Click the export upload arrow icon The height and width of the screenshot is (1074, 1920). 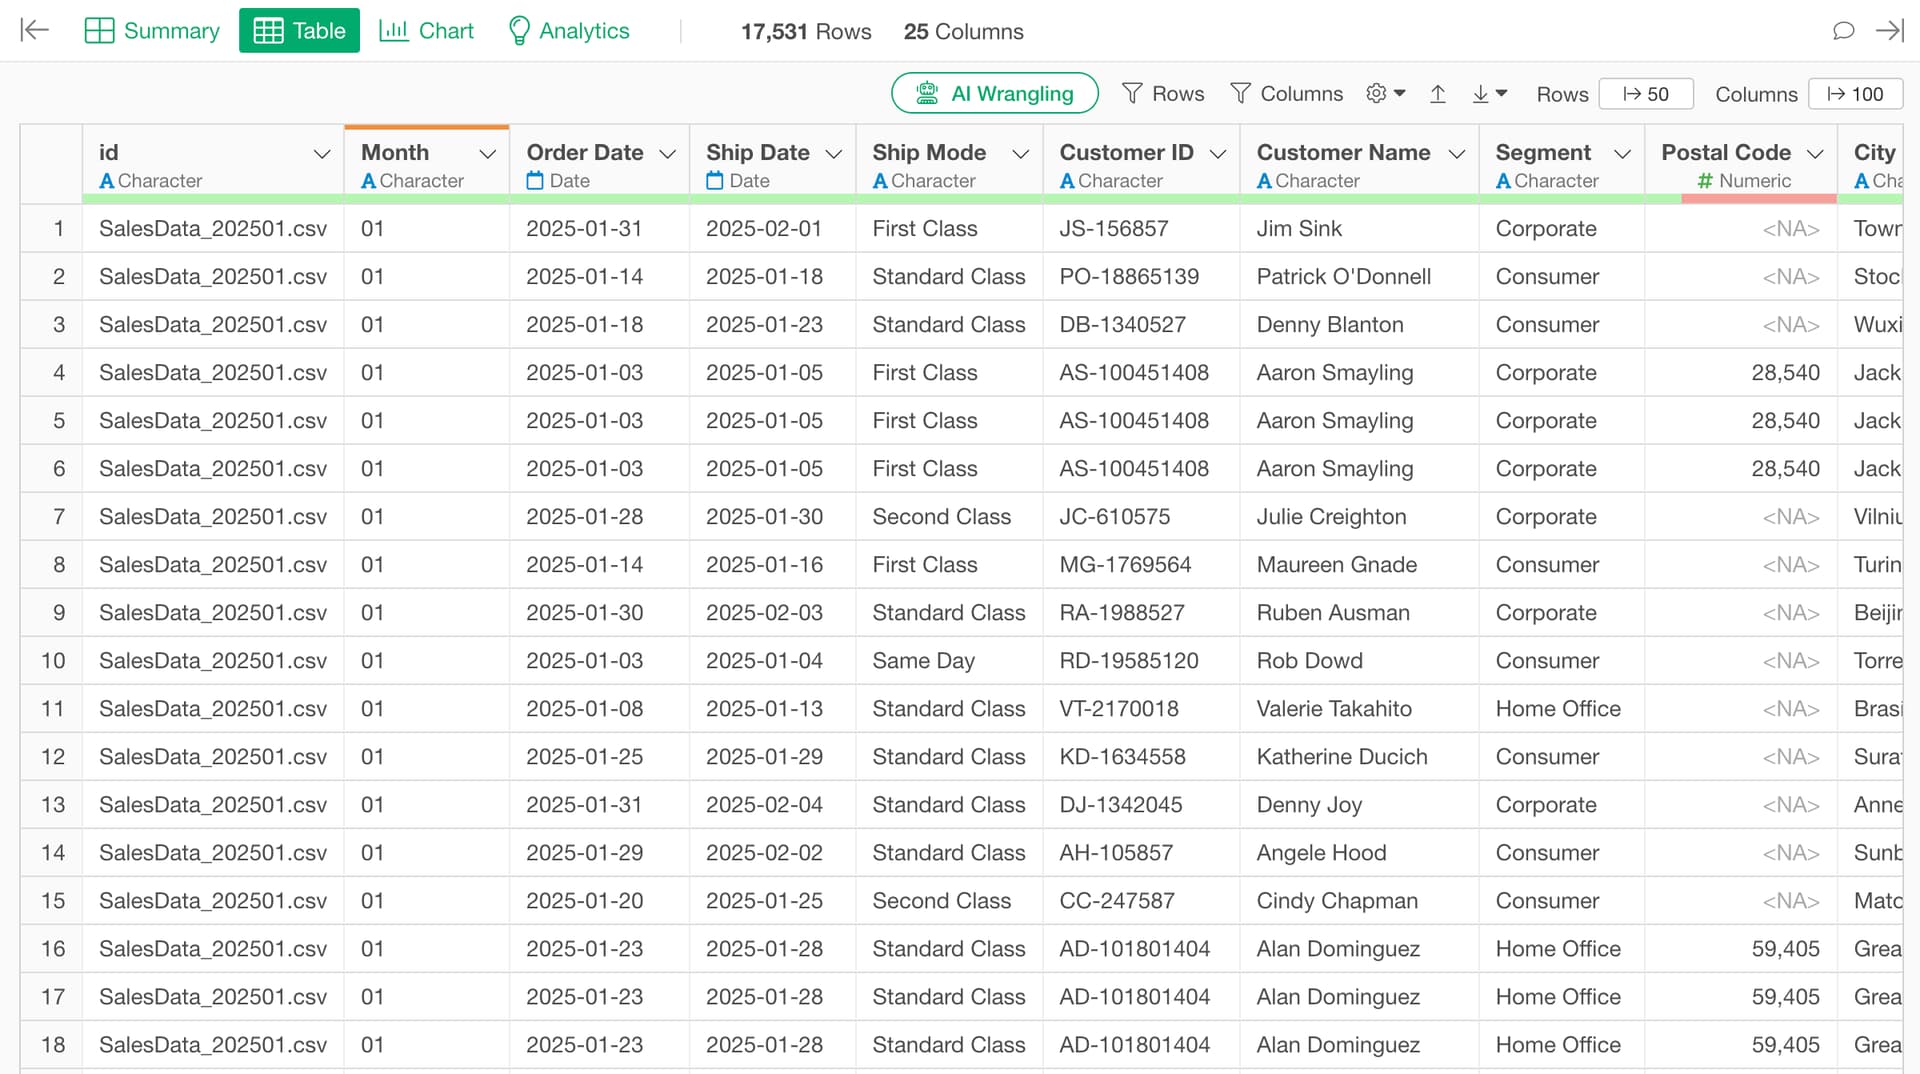click(x=1438, y=94)
